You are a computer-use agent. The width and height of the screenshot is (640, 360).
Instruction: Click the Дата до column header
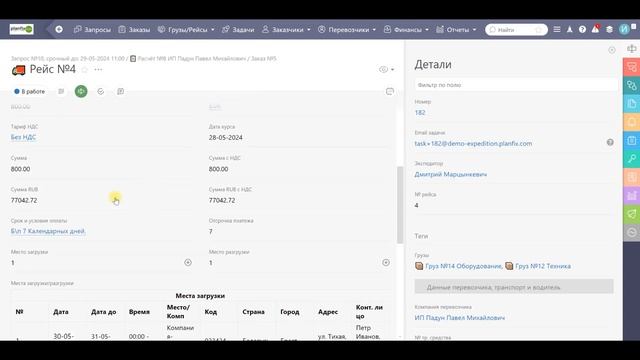point(103,312)
